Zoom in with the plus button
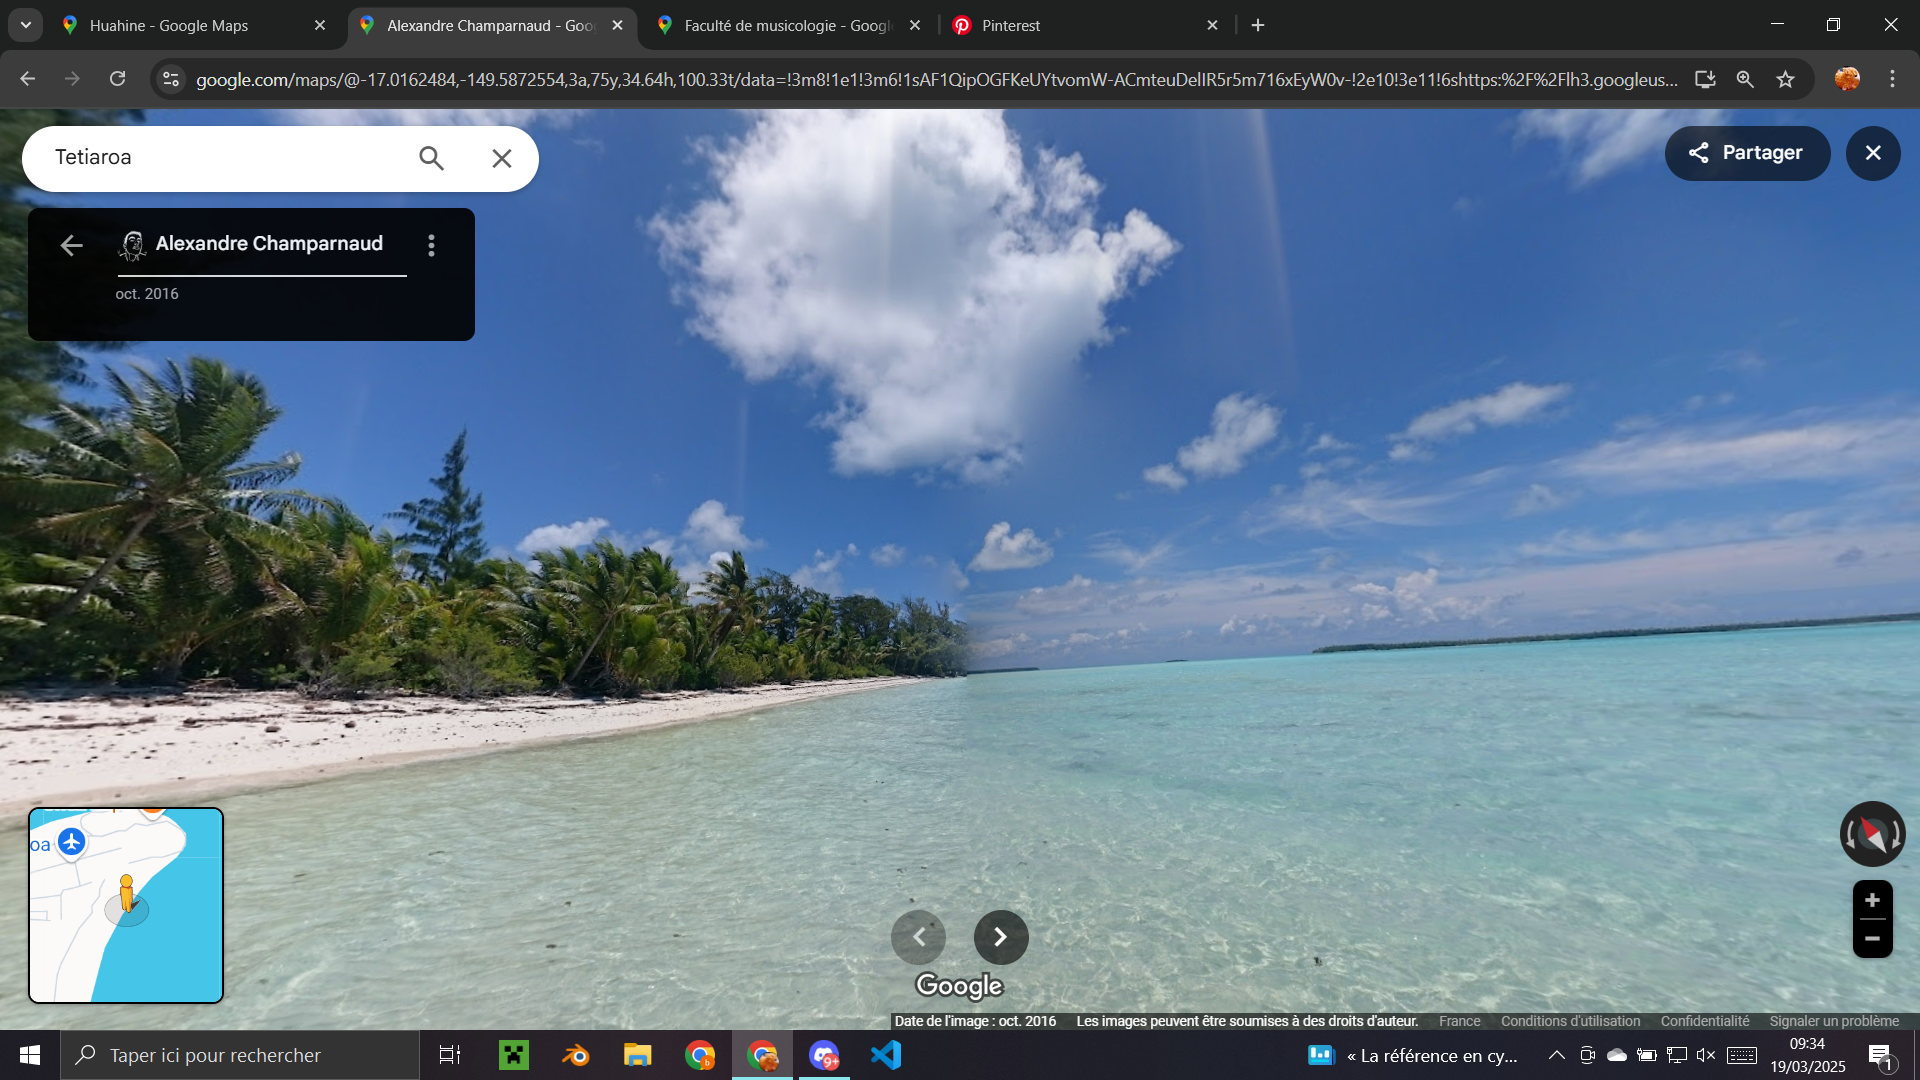Screen dimensions: 1920x1080 tap(1872, 900)
